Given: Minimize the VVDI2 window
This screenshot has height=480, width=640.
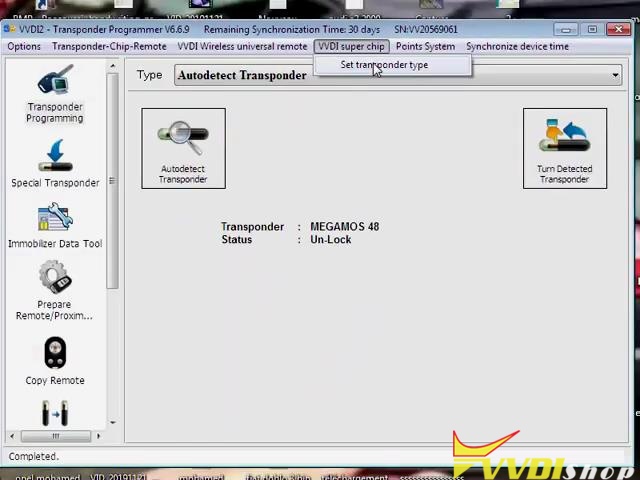Looking at the screenshot, I should pos(566,29).
